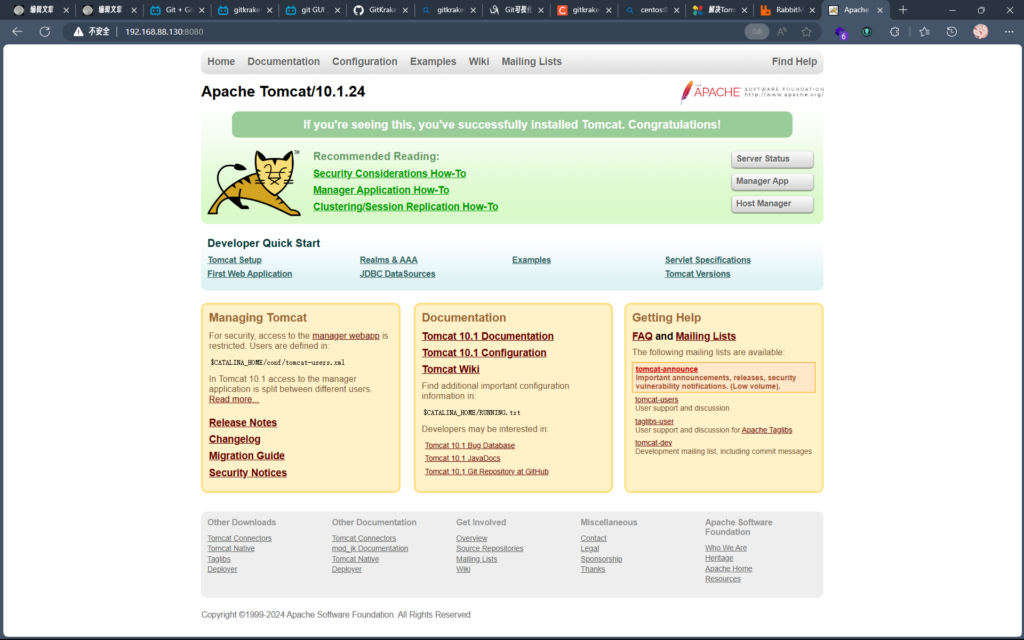Close the GitHub GitKraken tab
Image resolution: width=1024 pixels, height=640 pixels.
pyautogui.click(x=405, y=10)
